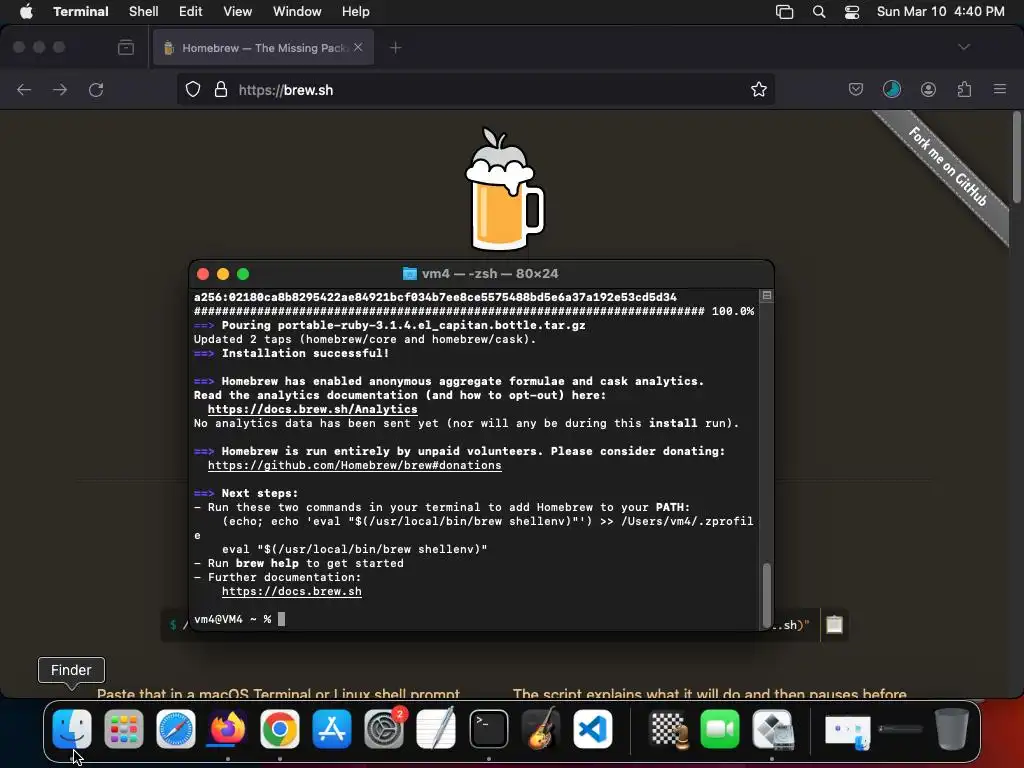Go forward in Firefox browser
1024x768 pixels.
(x=60, y=89)
